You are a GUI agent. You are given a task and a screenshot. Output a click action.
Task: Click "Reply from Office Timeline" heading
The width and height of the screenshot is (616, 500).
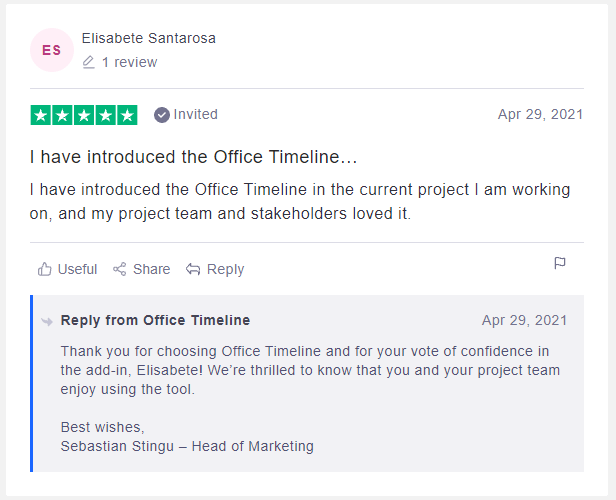click(x=155, y=320)
